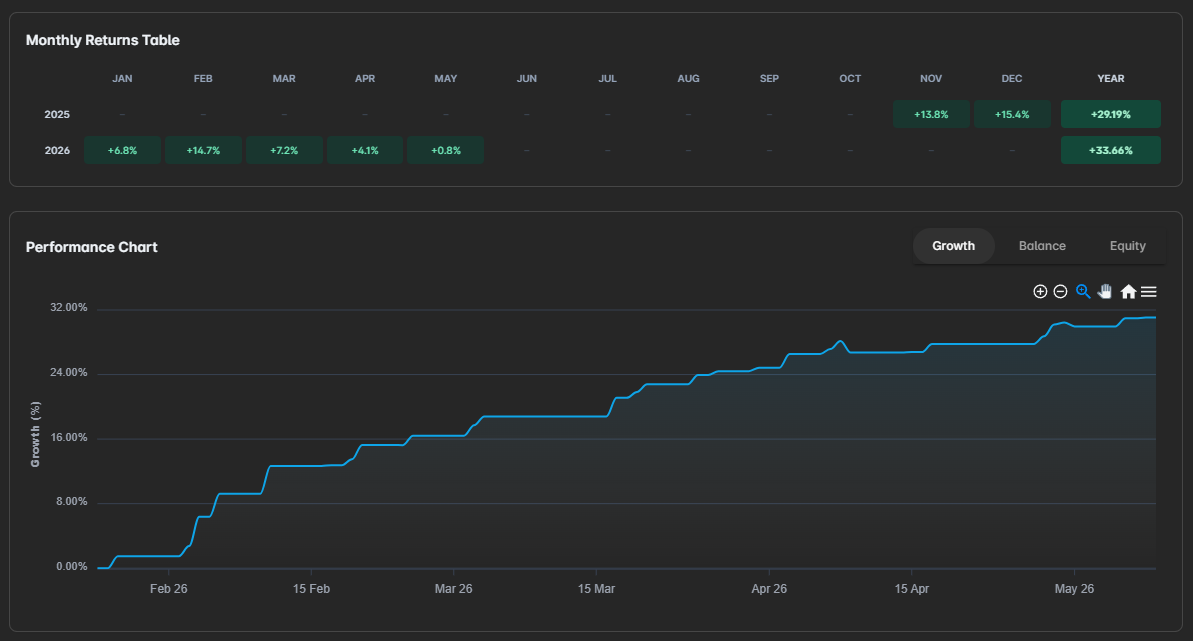
Task: Select the December 2025 +15.4% cell
Action: pyautogui.click(x=1012, y=114)
